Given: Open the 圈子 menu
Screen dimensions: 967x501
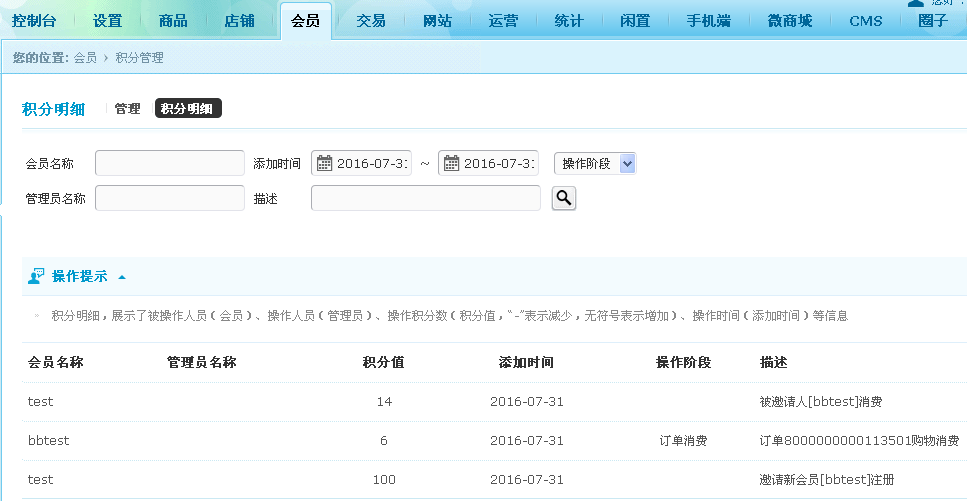Looking at the screenshot, I should [932, 21].
